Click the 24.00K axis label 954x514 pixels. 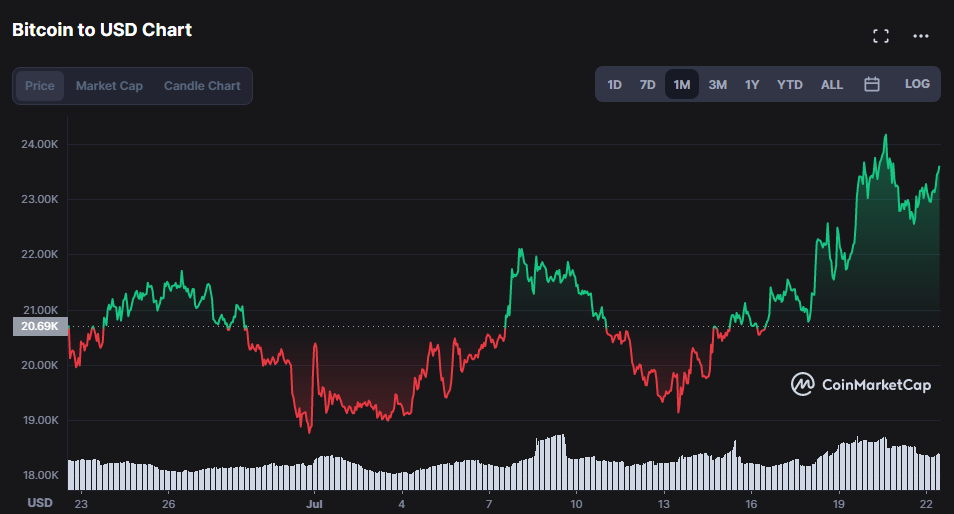pyautogui.click(x=40, y=144)
